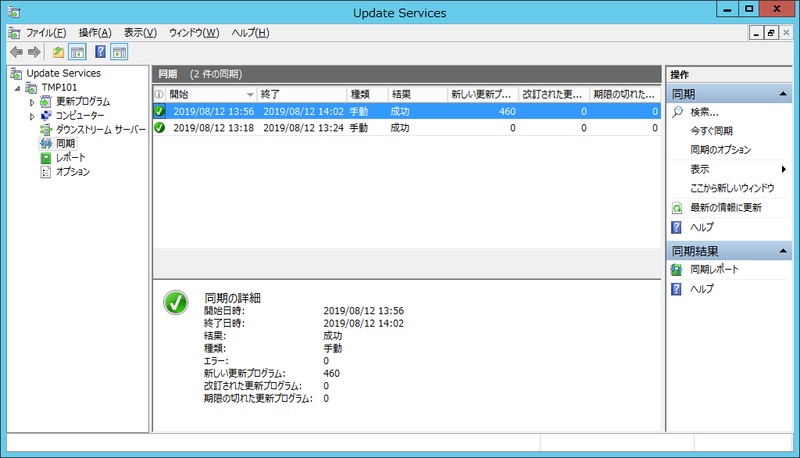Screen dimensions: 800x458
Task: Select ダウンストリーム サーバー tree item
Action: [x=101, y=130]
